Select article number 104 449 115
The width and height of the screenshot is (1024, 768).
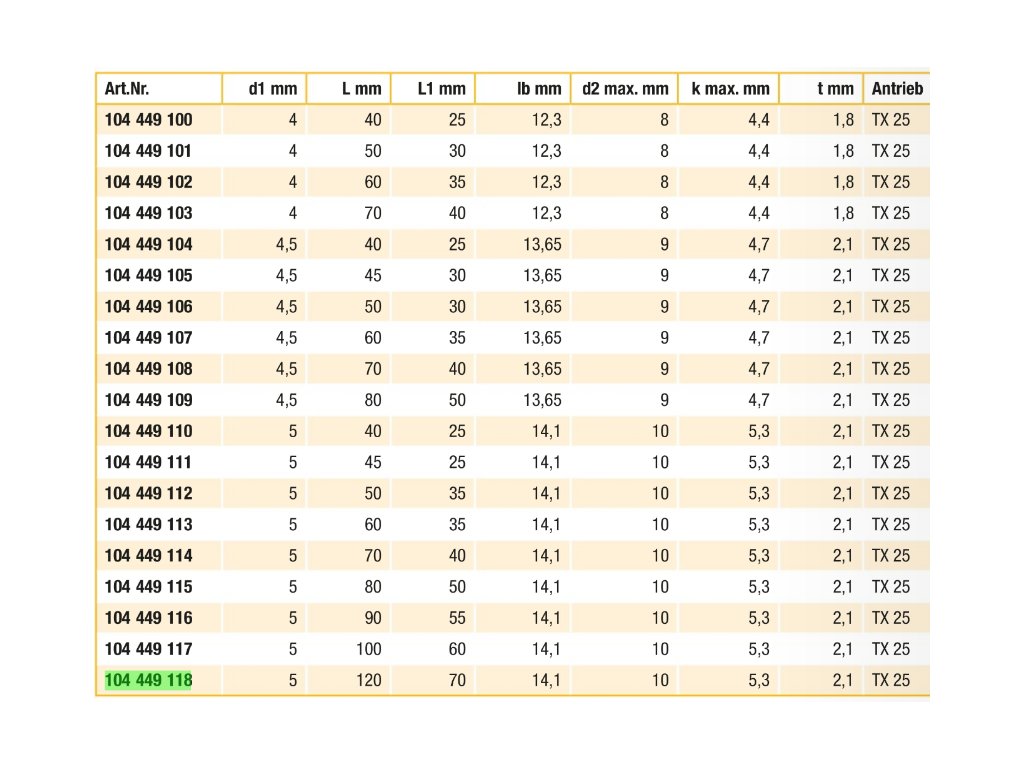(148, 586)
